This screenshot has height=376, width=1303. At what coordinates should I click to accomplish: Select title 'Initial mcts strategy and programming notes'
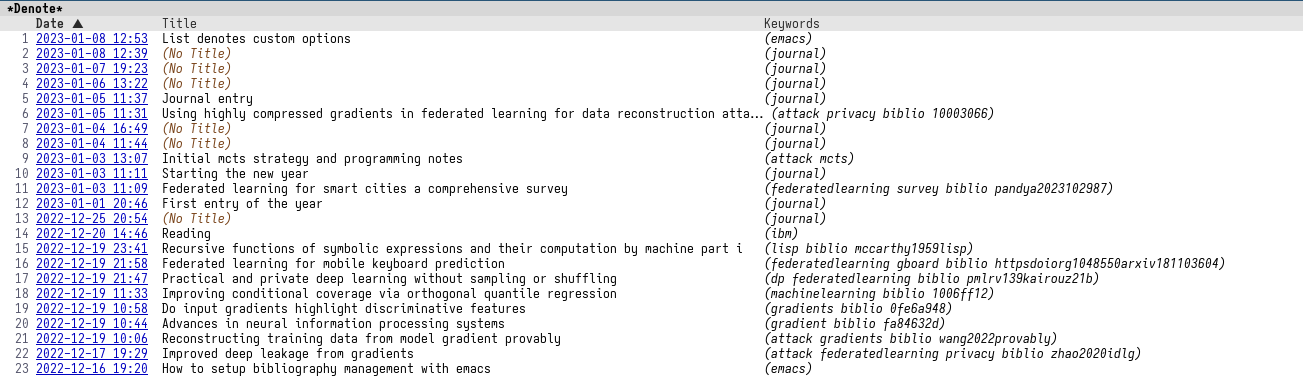[x=312, y=158]
